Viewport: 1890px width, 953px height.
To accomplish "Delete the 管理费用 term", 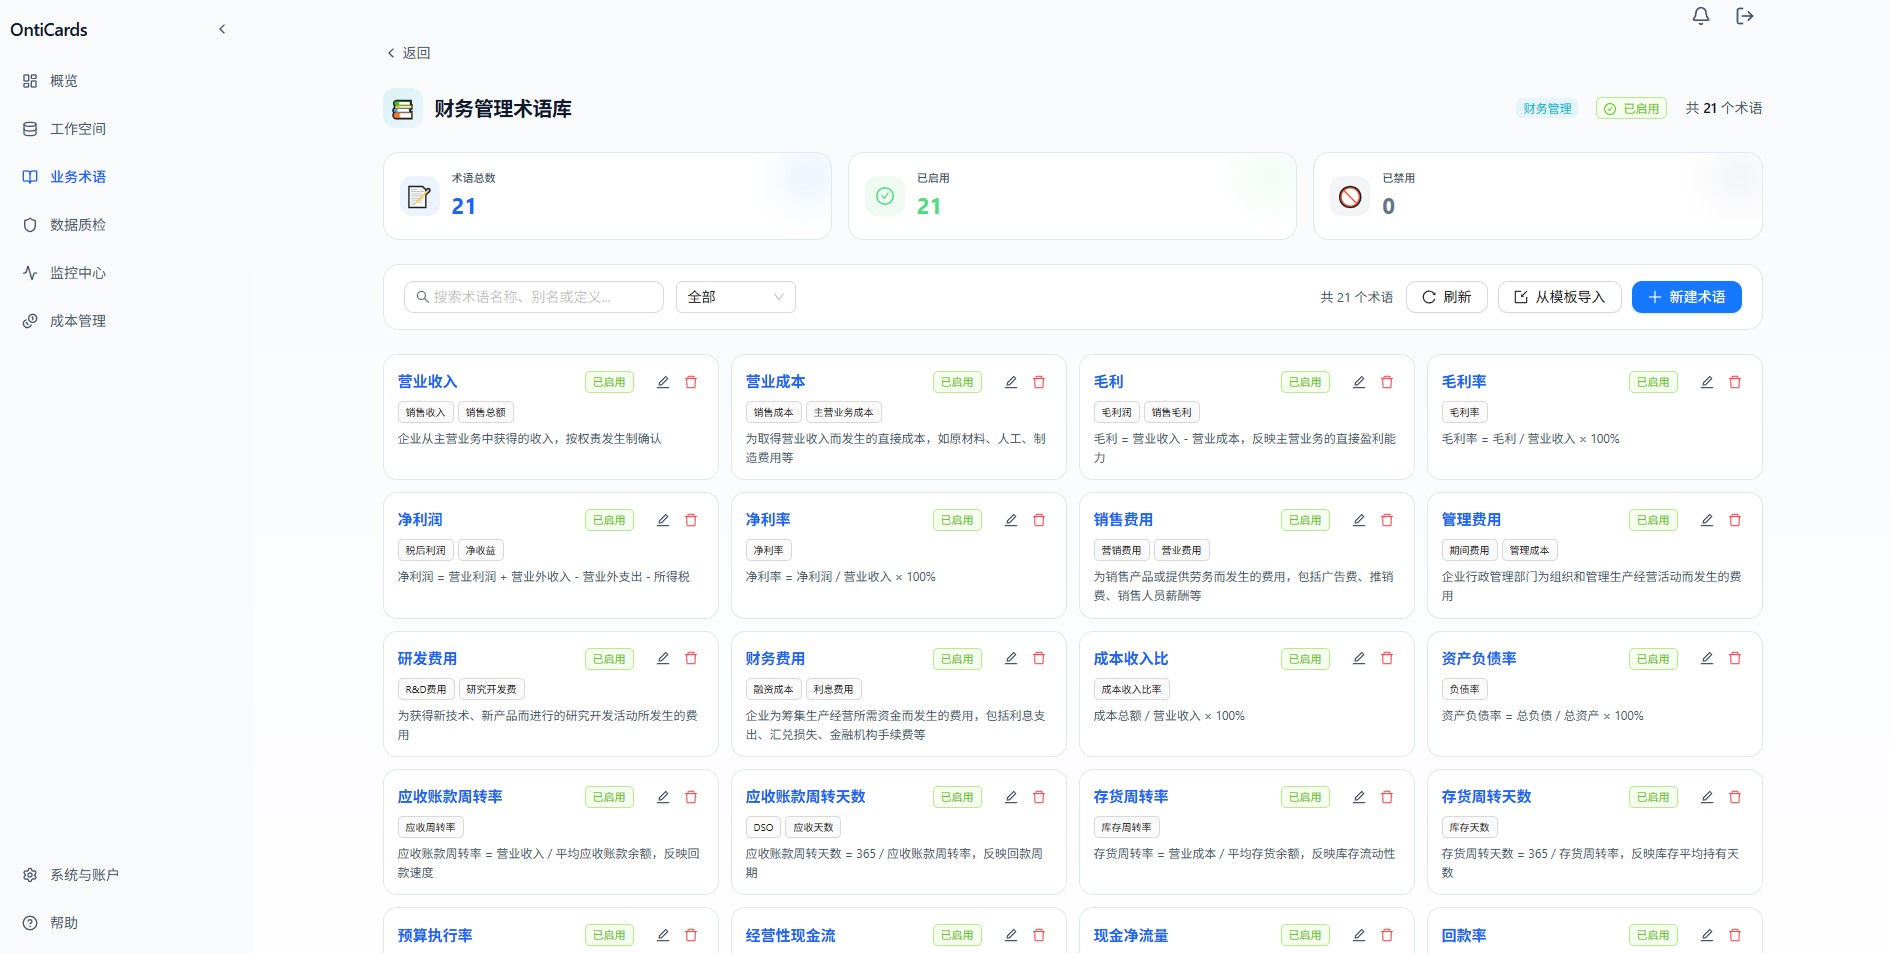I will coord(1735,520).
